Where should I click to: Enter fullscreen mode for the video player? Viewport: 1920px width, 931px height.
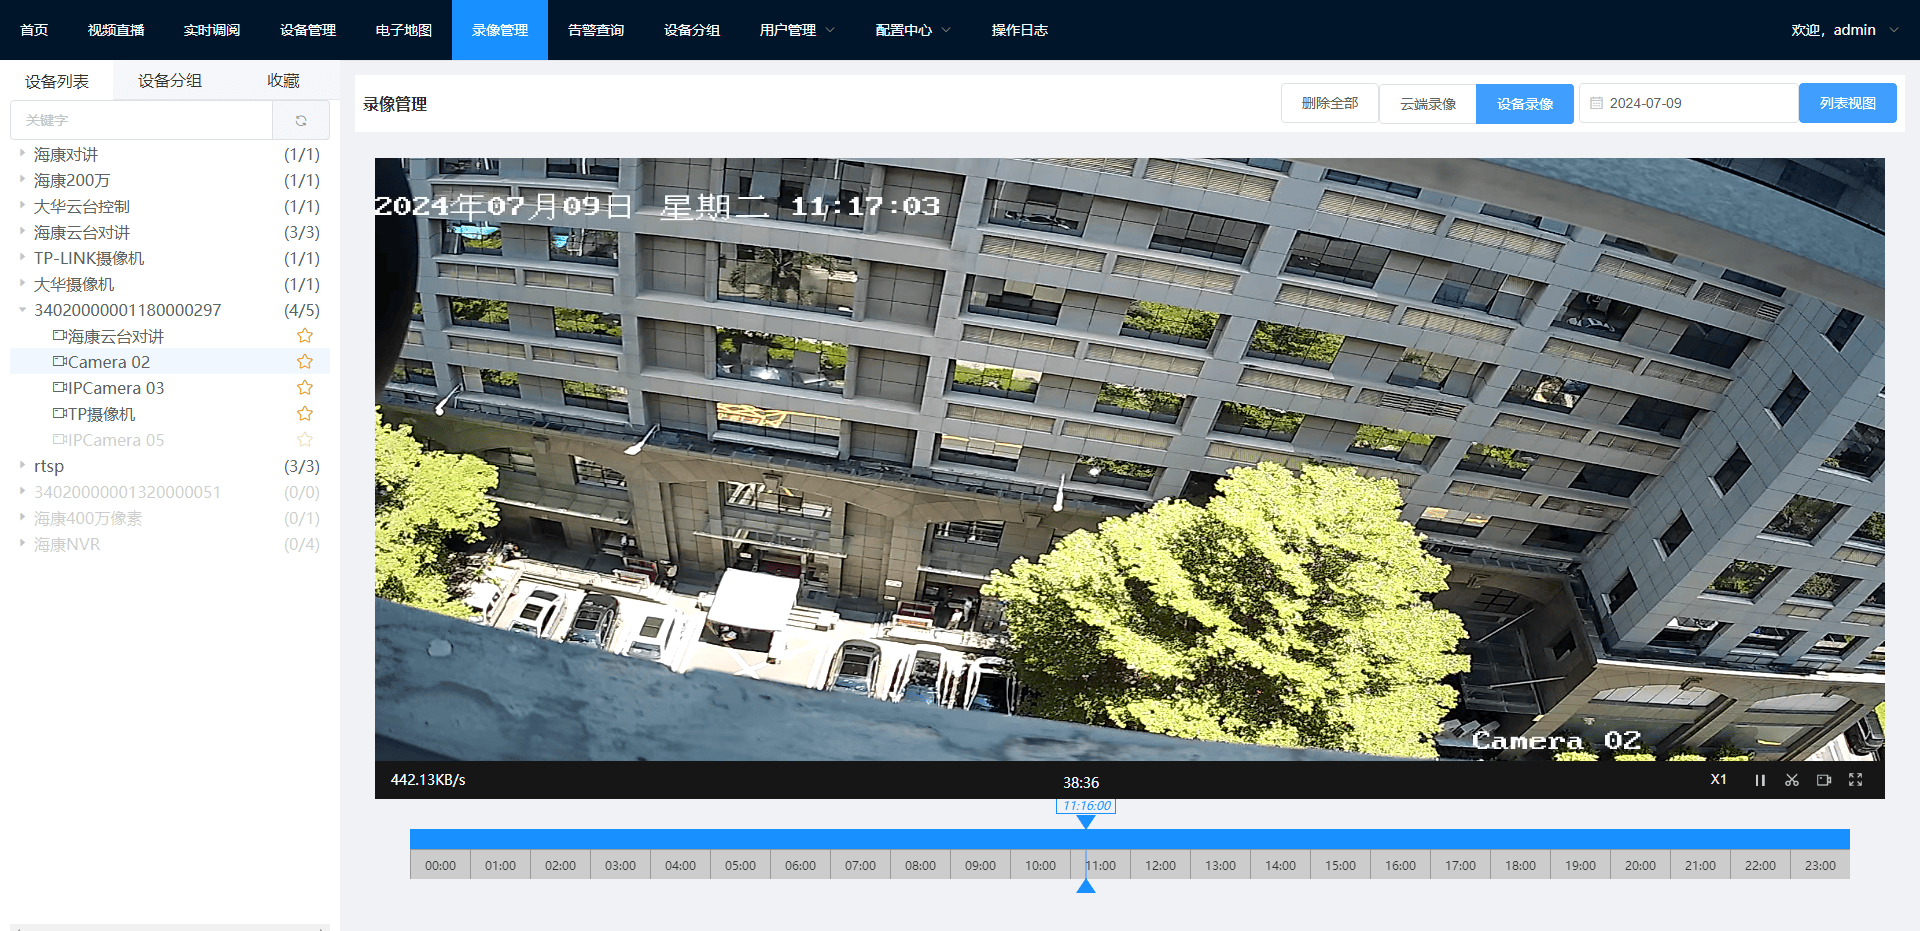[x=1856, y=781]
